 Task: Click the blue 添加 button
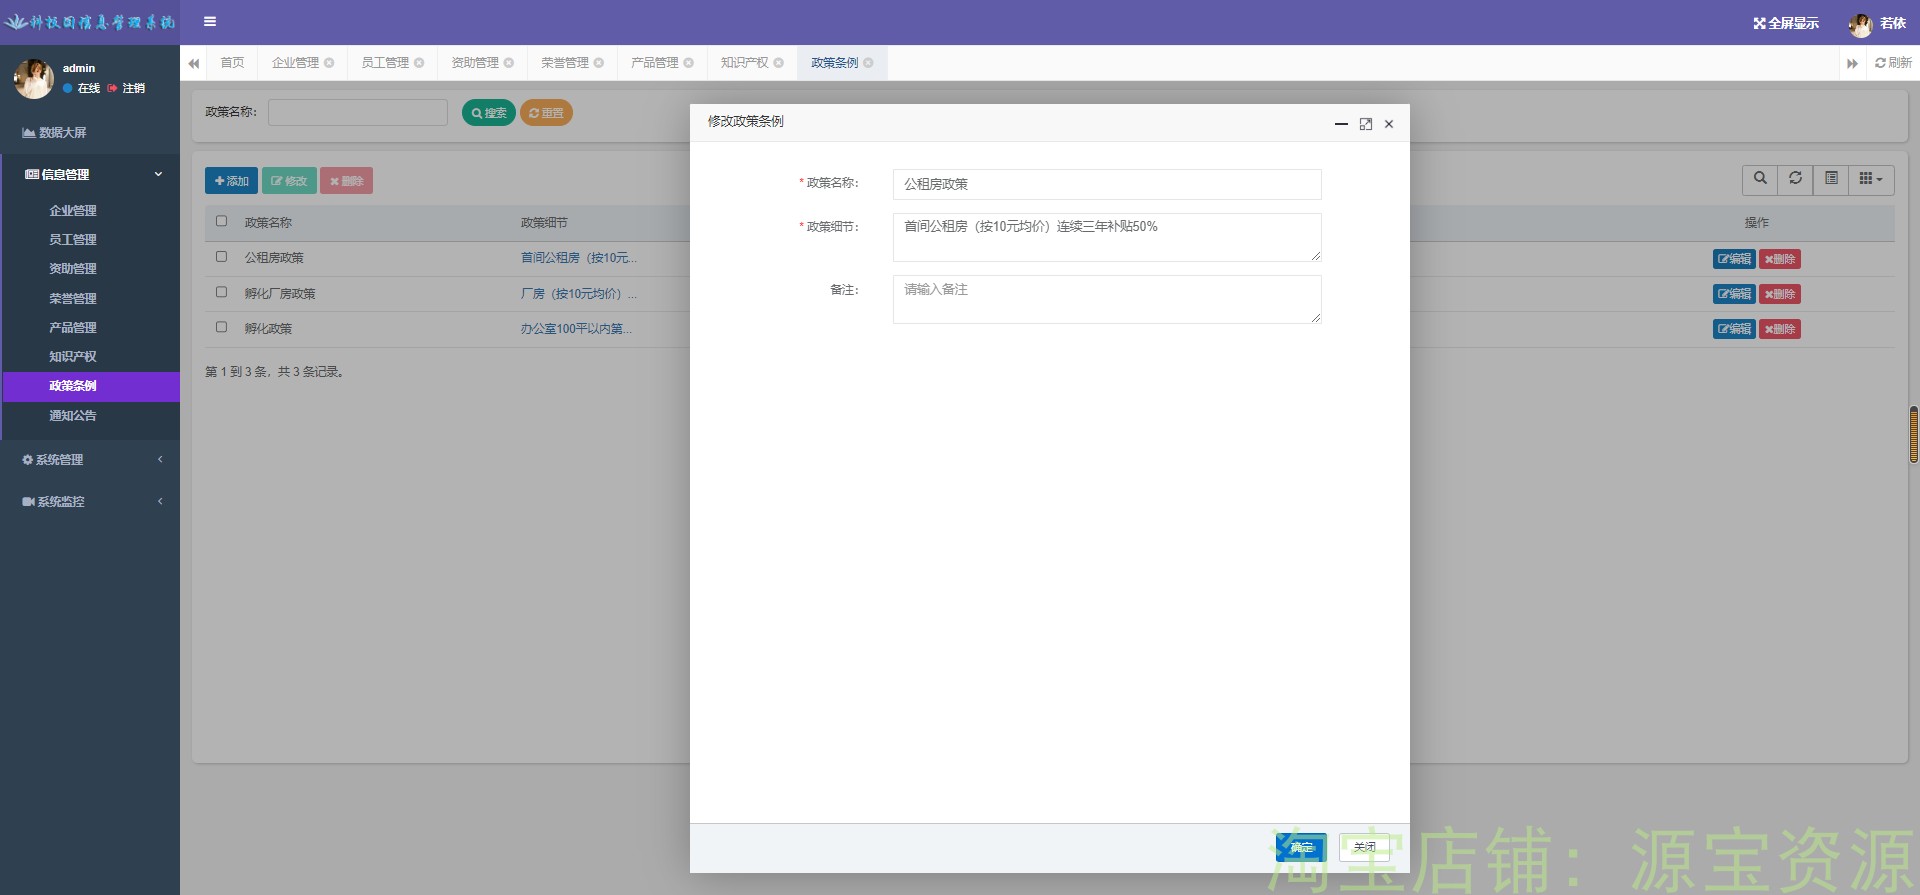tap(231, 181)
